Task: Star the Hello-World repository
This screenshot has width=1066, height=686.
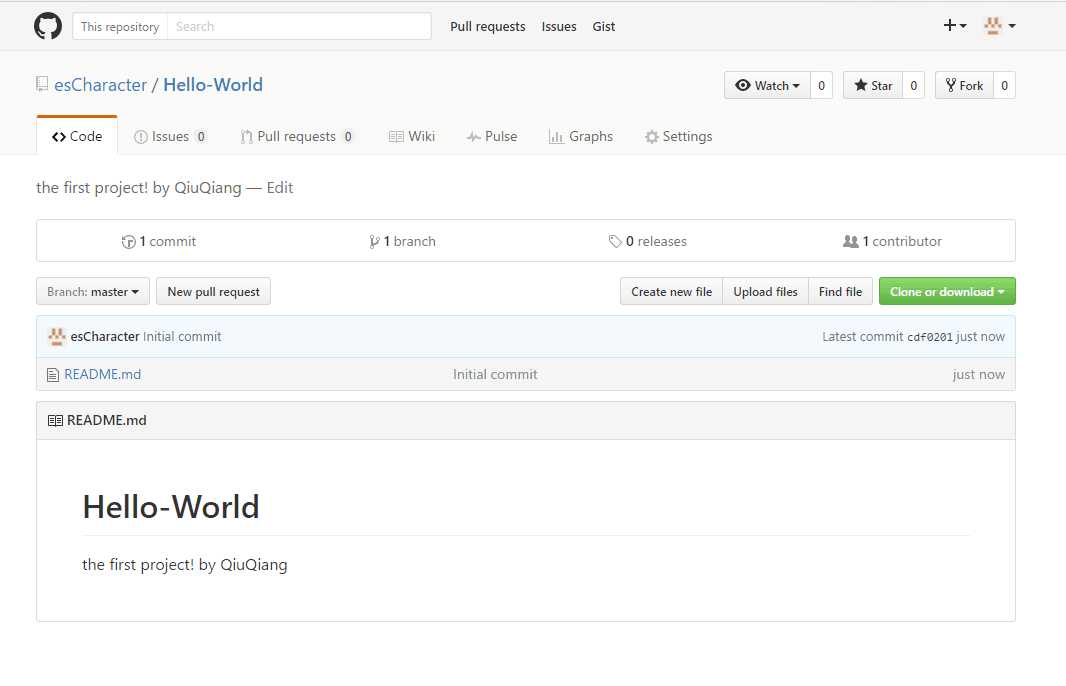Action: pos(873,86)
